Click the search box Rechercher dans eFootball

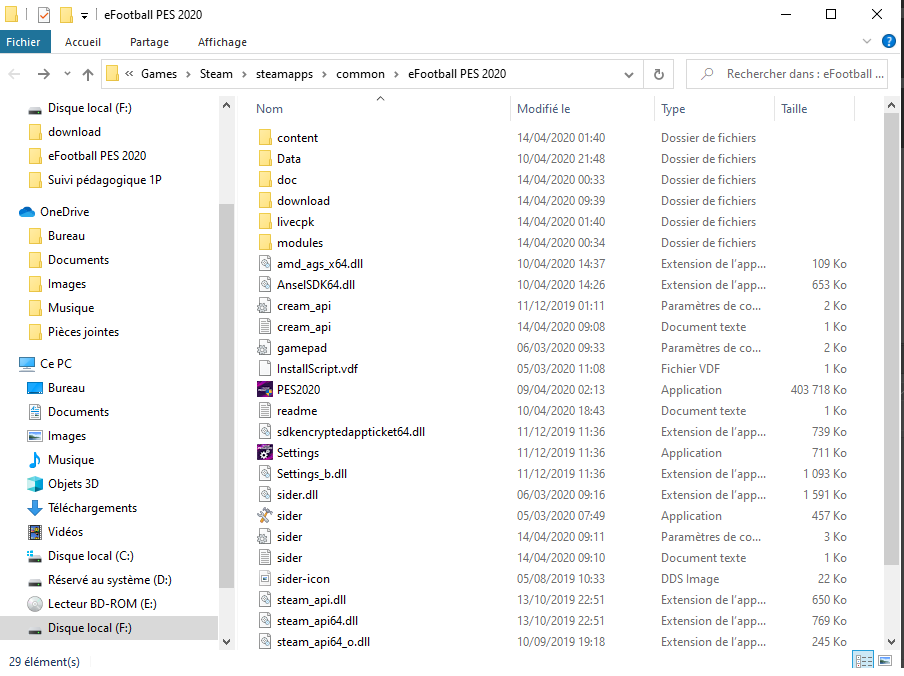click(x=787, y=74)
